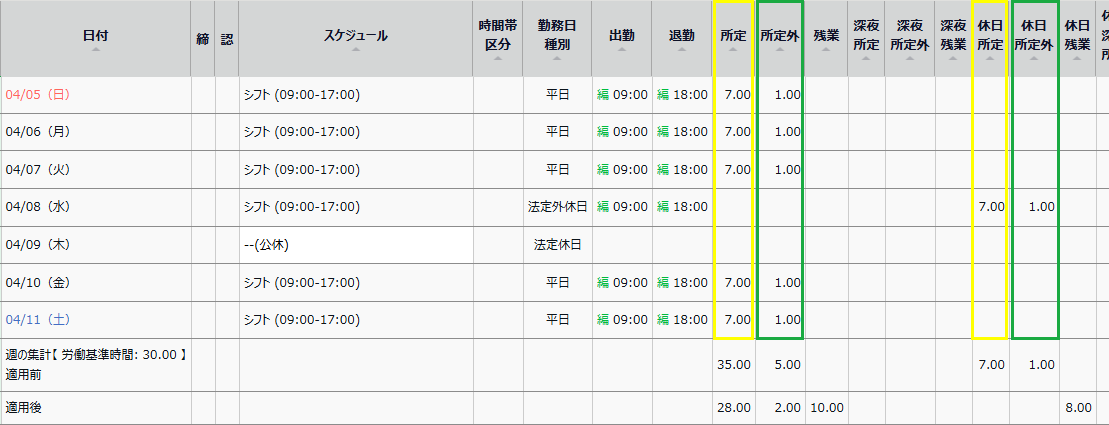Click the 編 edit icon for 04/08 出勤
This screenshot has width=1109, height=425.
[603, 207]
